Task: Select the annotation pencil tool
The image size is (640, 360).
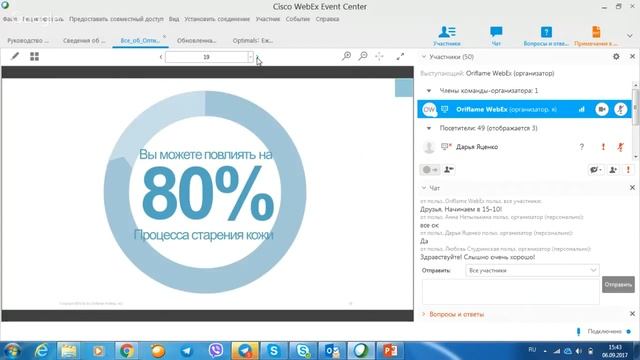Action: coord(15,56)
